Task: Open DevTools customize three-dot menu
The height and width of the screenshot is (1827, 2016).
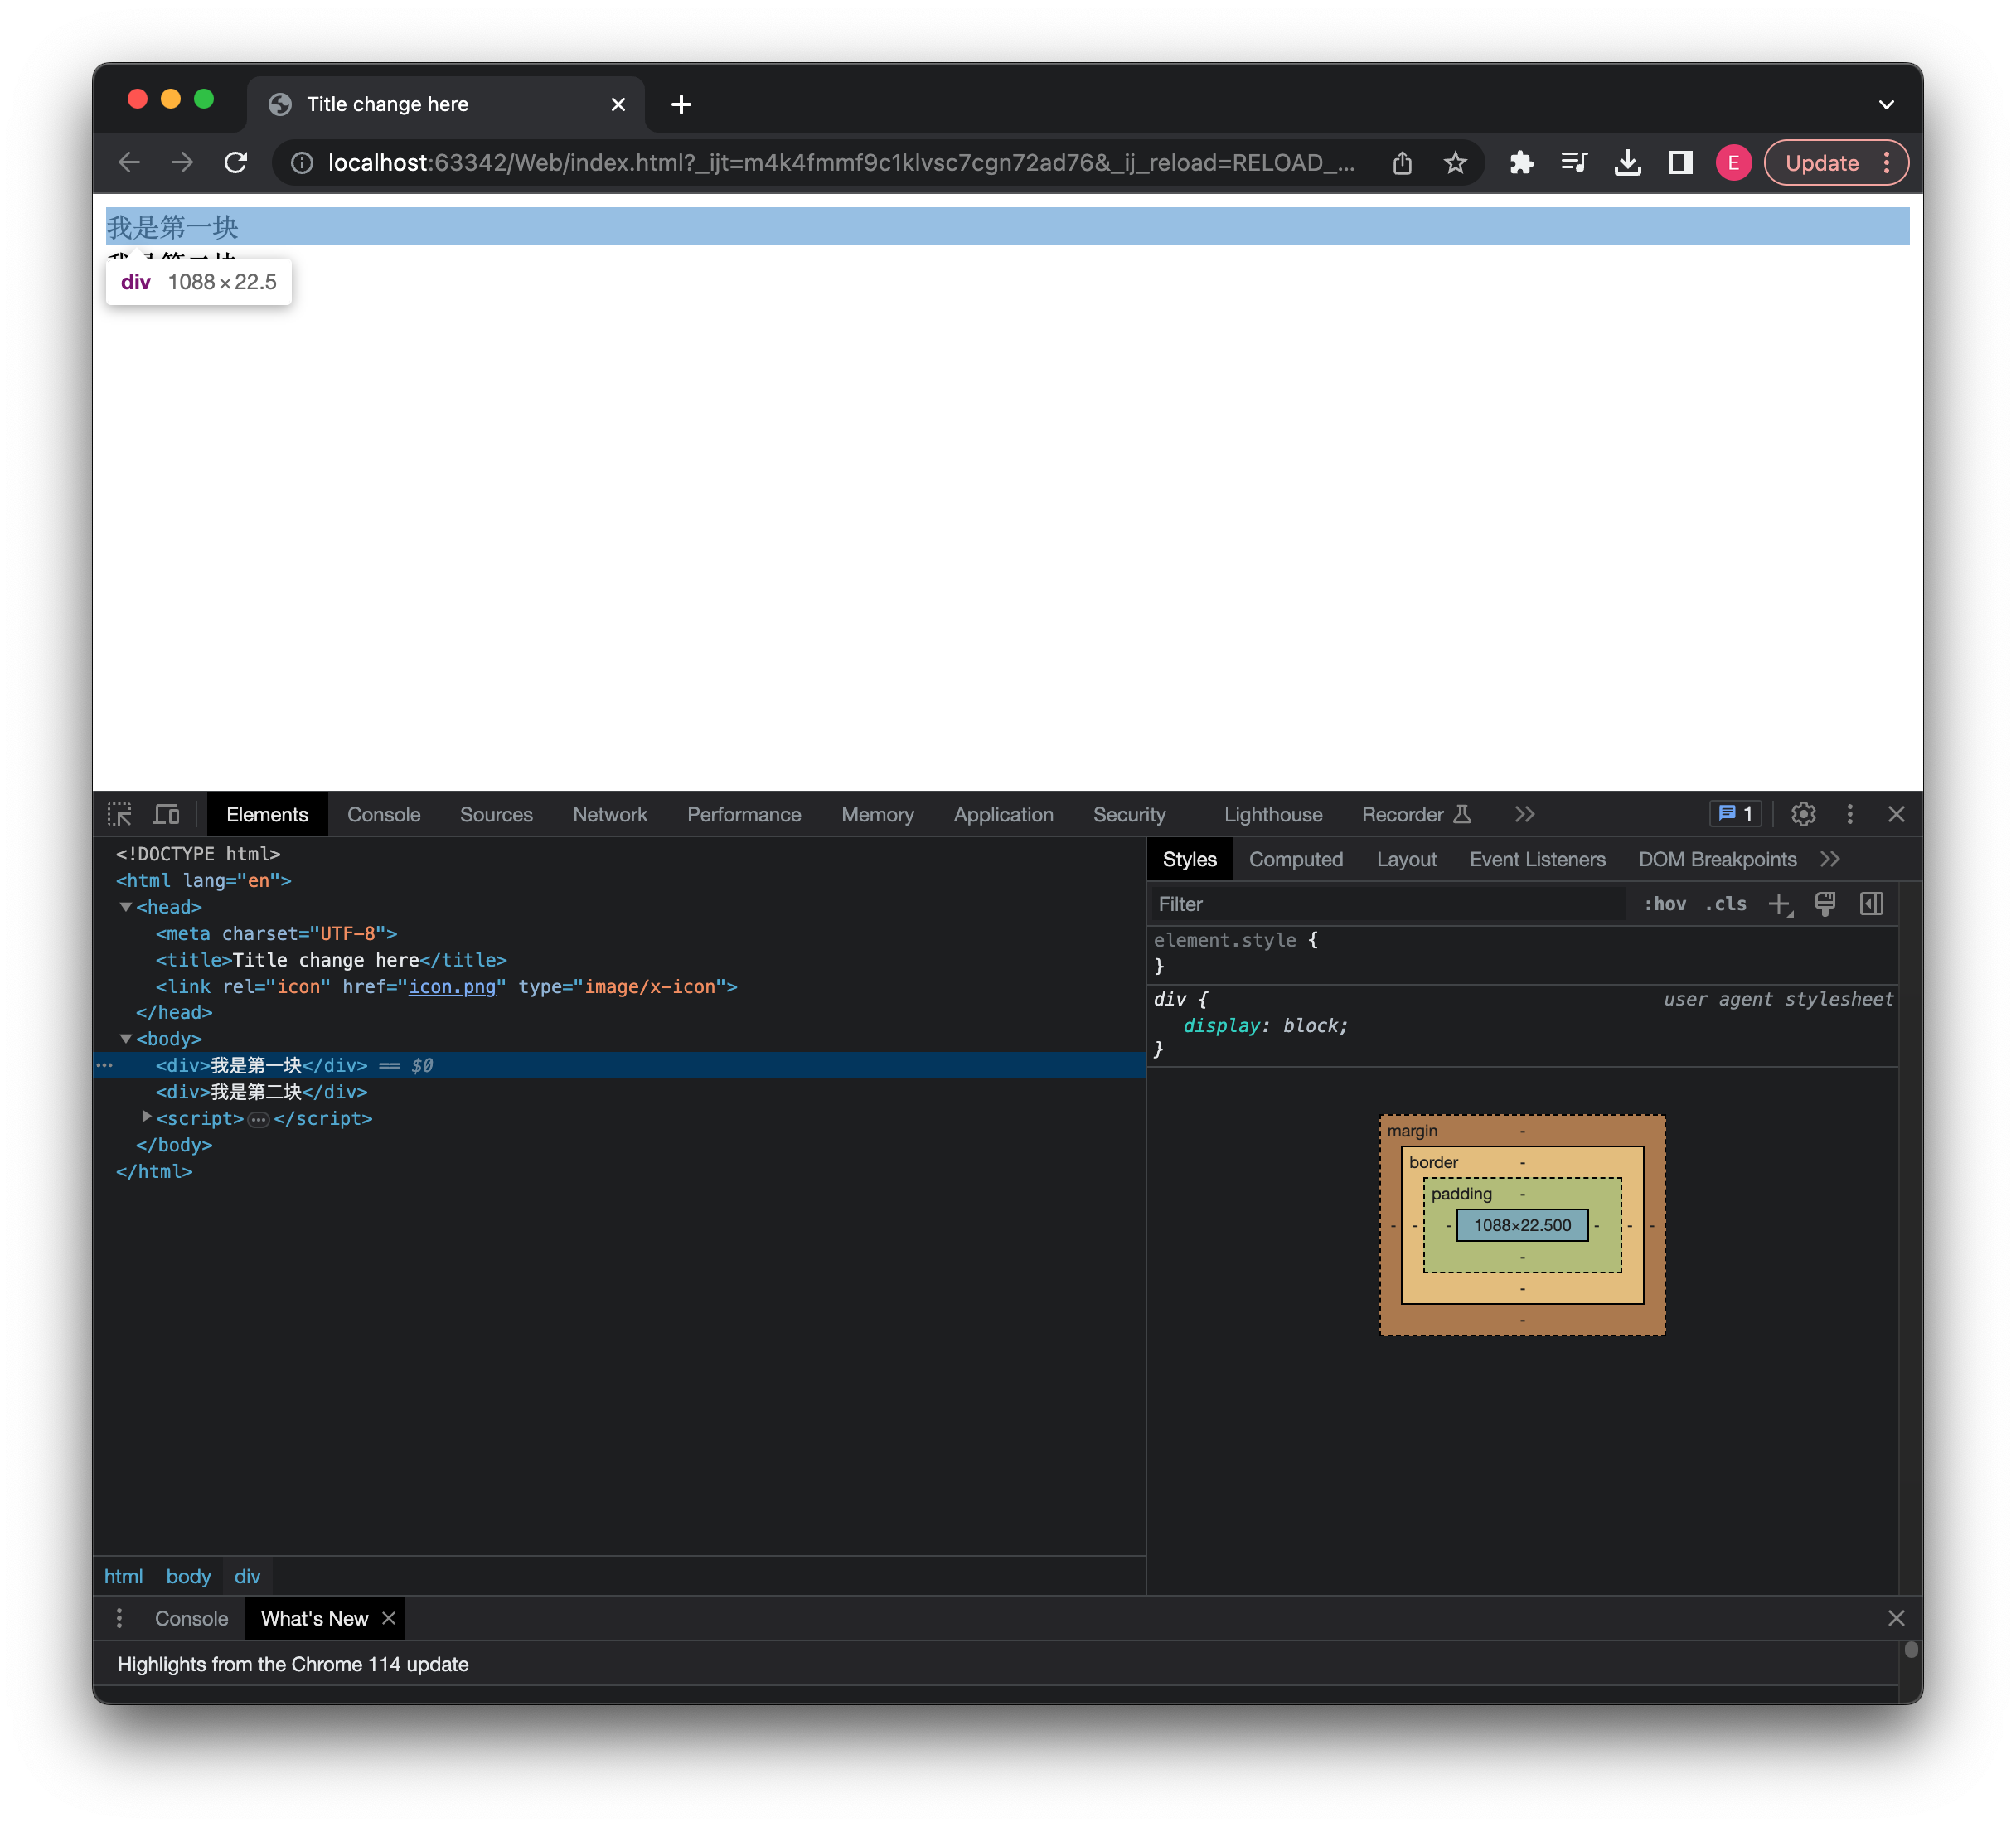Action: tap(1849, 814)
